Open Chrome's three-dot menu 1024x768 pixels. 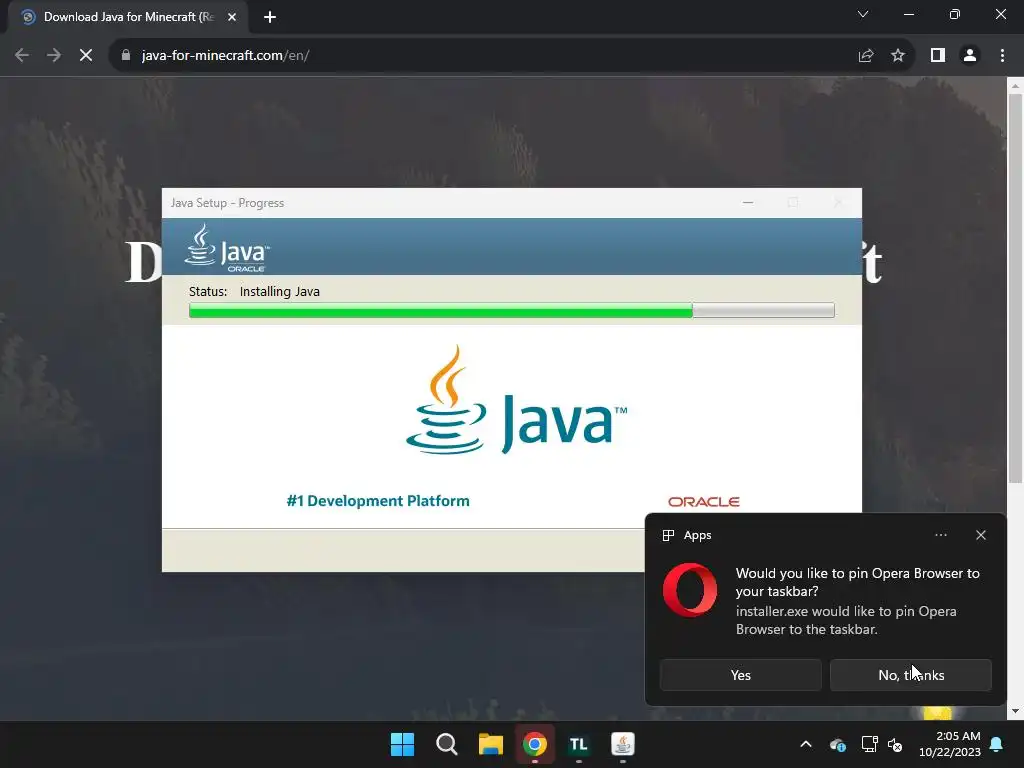pyautogui.click(x=1002, y=56)
